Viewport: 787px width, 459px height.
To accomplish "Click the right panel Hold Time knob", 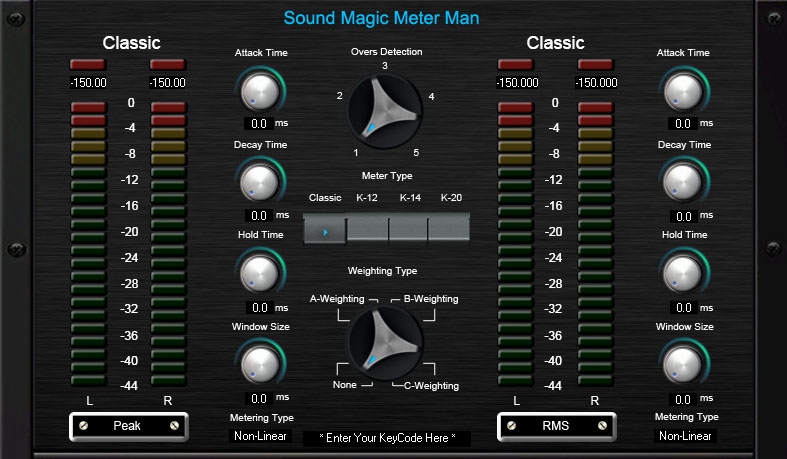I will click(x=683, y=274).
